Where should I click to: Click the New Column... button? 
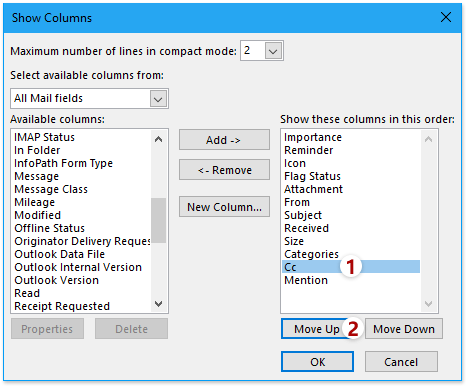click(224, 207)
